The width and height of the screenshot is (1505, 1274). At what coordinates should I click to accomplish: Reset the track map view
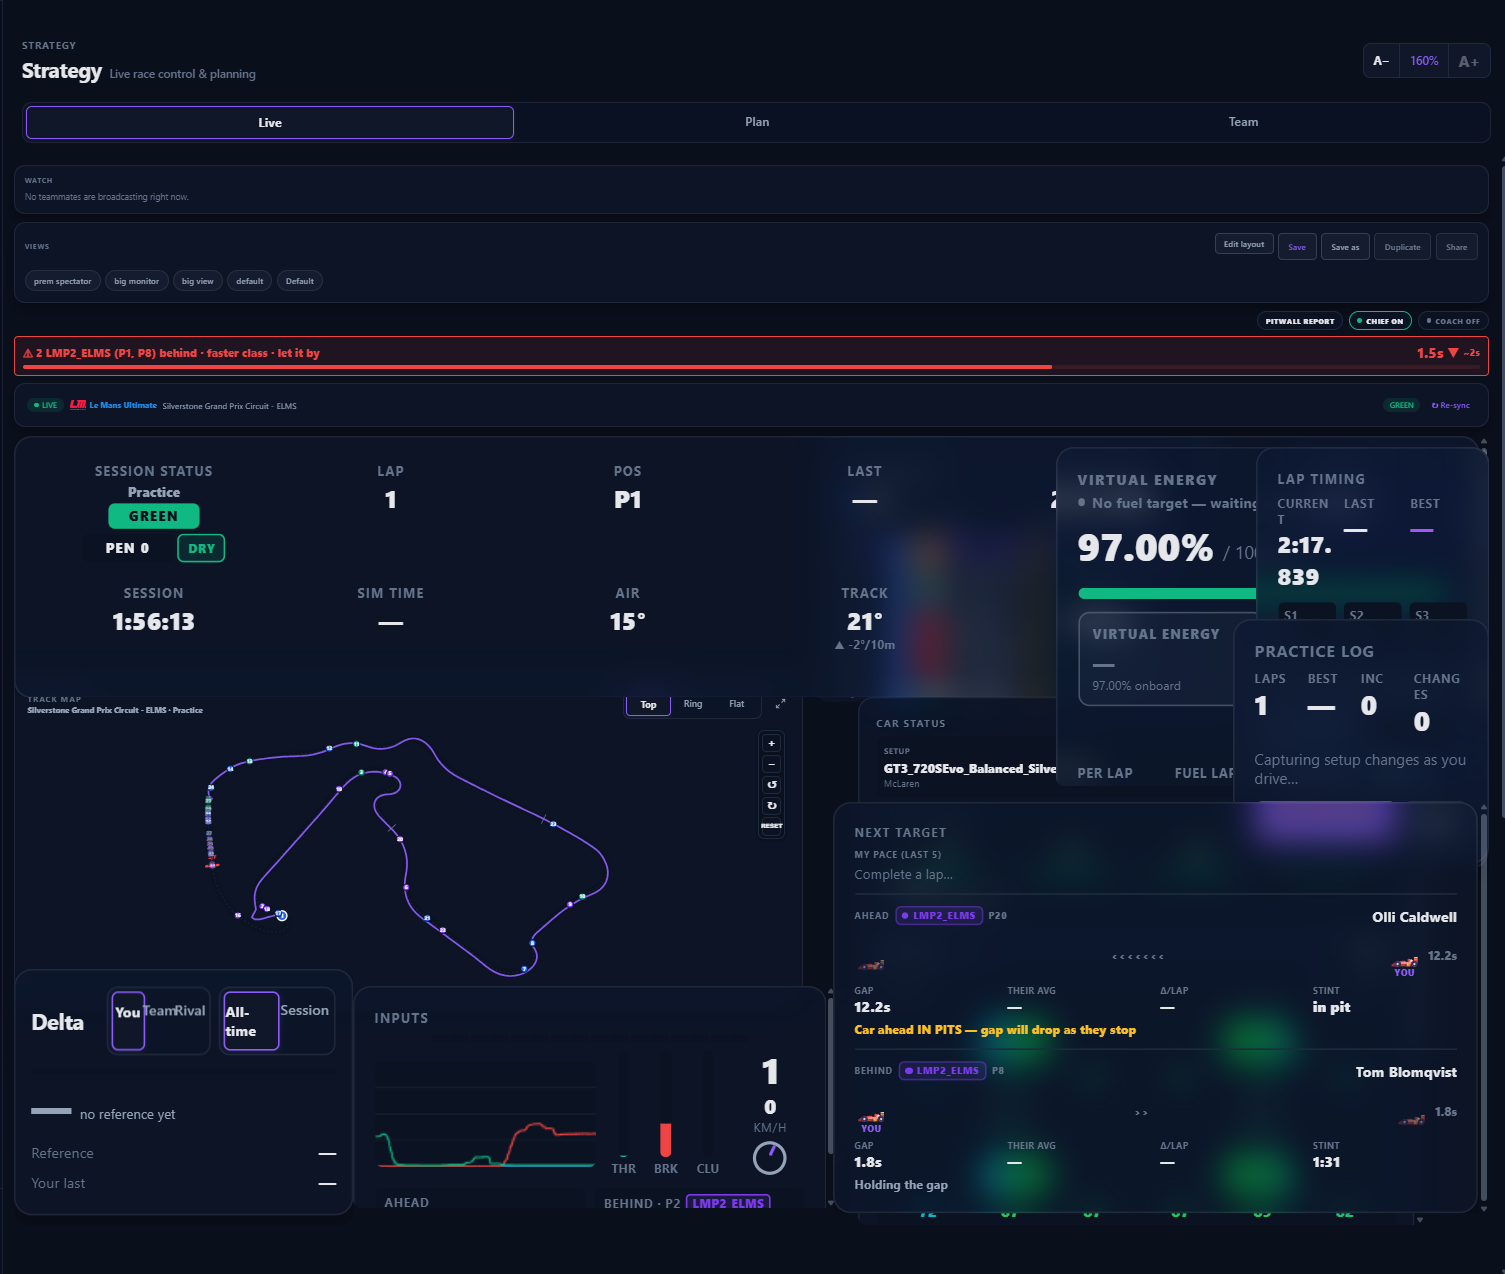(771, 826)
